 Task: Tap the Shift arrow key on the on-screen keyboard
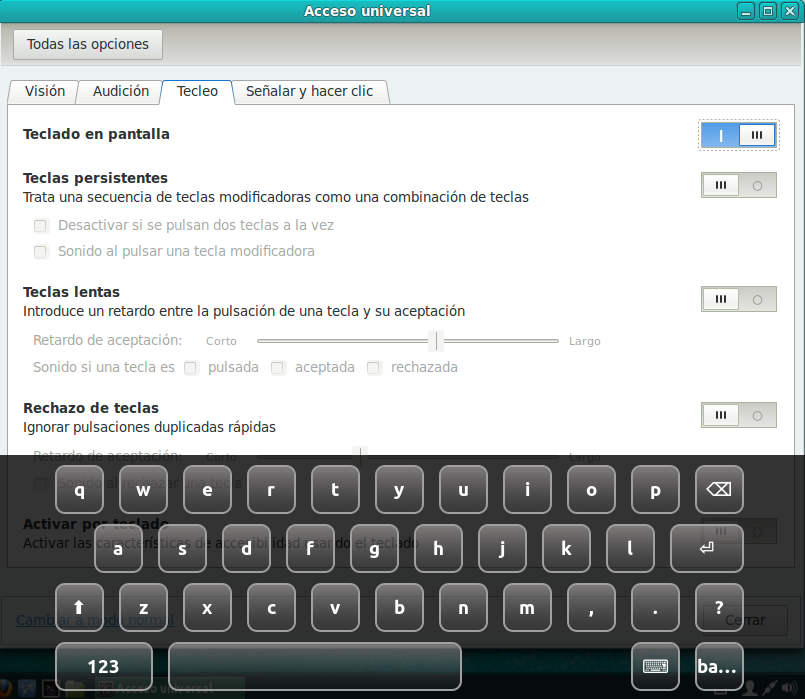(79, 607)
